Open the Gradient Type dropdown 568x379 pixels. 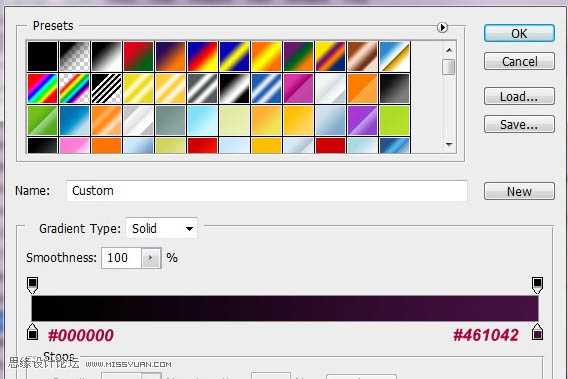tap(162, 228)
